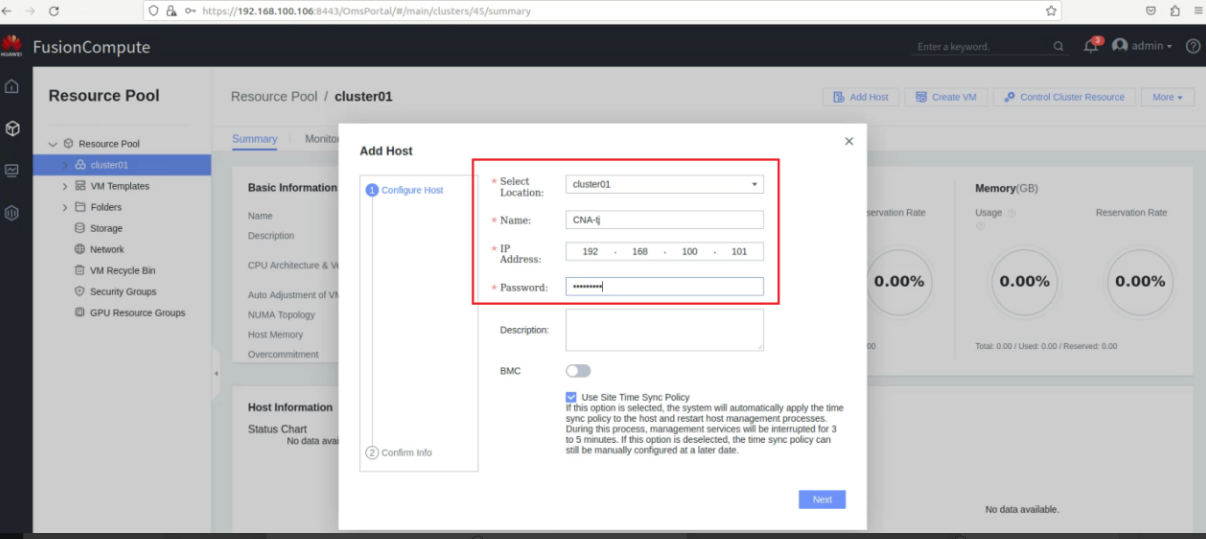Viewport: 1206px width, 539px height.
Task: Click the last IP octet field 101
Action: click(x=739, y=252)
